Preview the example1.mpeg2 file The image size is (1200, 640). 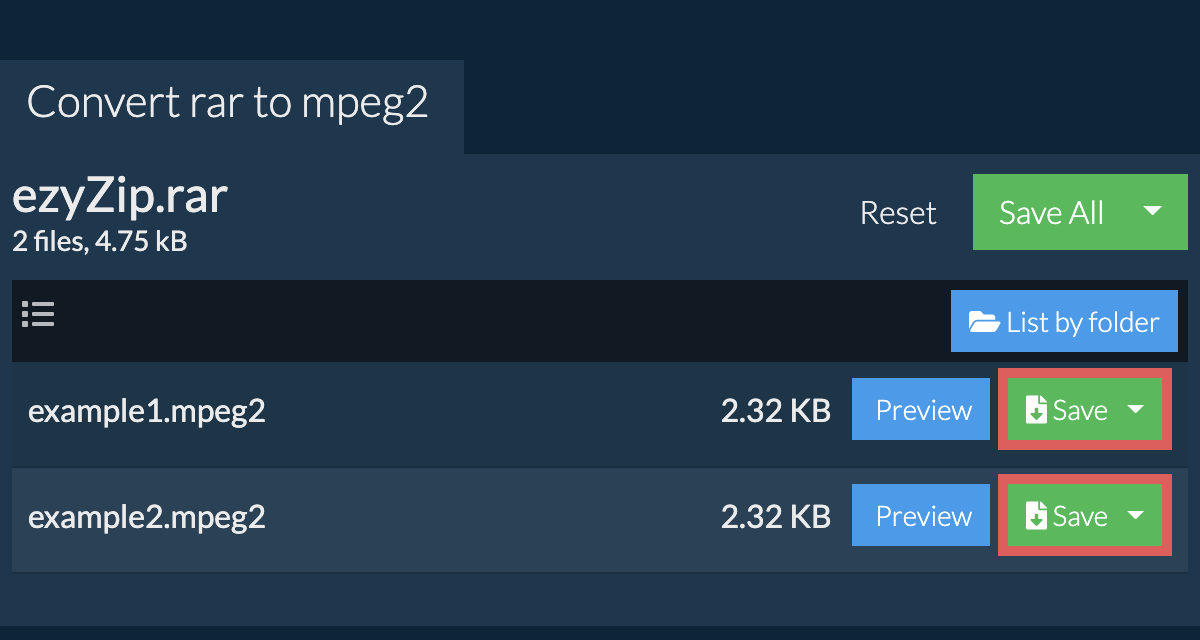pyautogui.click(x=923, y=410)
